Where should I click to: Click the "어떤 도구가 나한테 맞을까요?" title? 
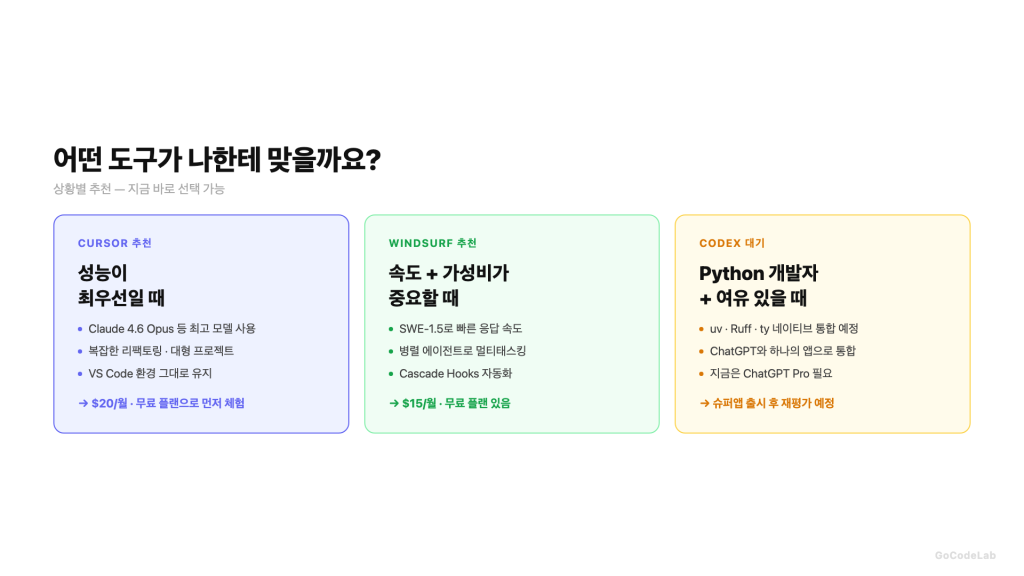pyautogui.click(x=217, y=159)
